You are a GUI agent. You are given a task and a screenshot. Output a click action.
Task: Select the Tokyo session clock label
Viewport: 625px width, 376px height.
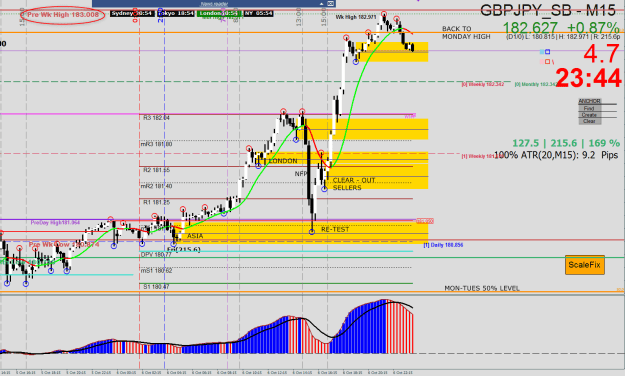point(175,14)
